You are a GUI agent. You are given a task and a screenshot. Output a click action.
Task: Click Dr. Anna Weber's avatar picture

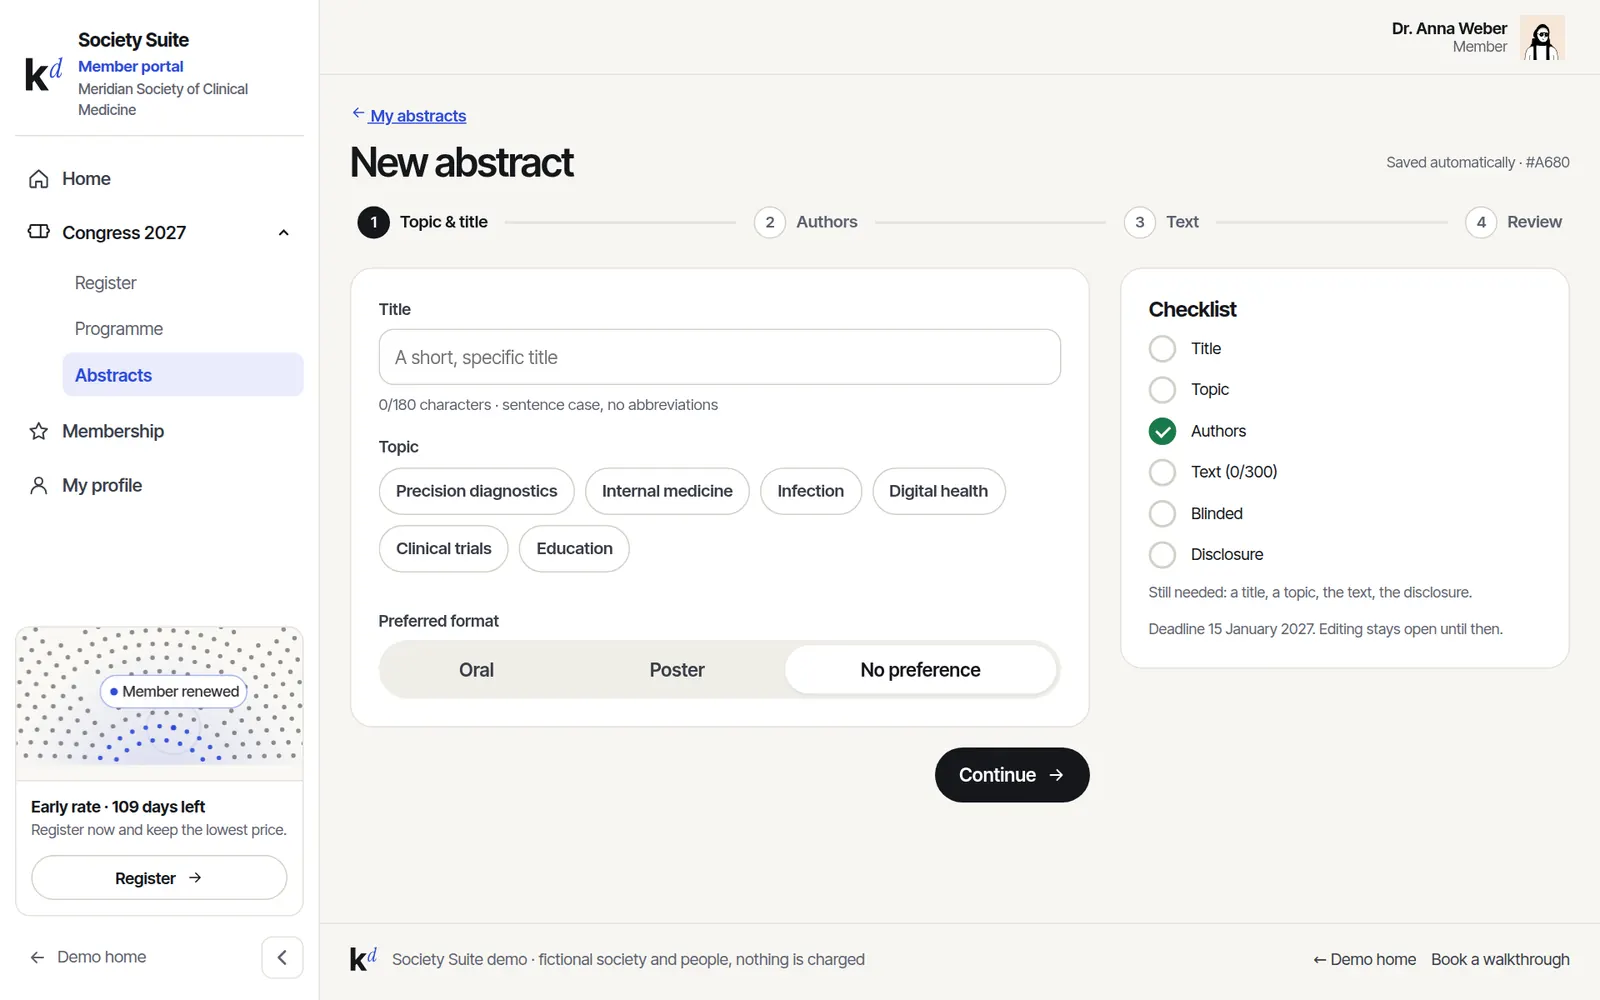pos(1542,38)
